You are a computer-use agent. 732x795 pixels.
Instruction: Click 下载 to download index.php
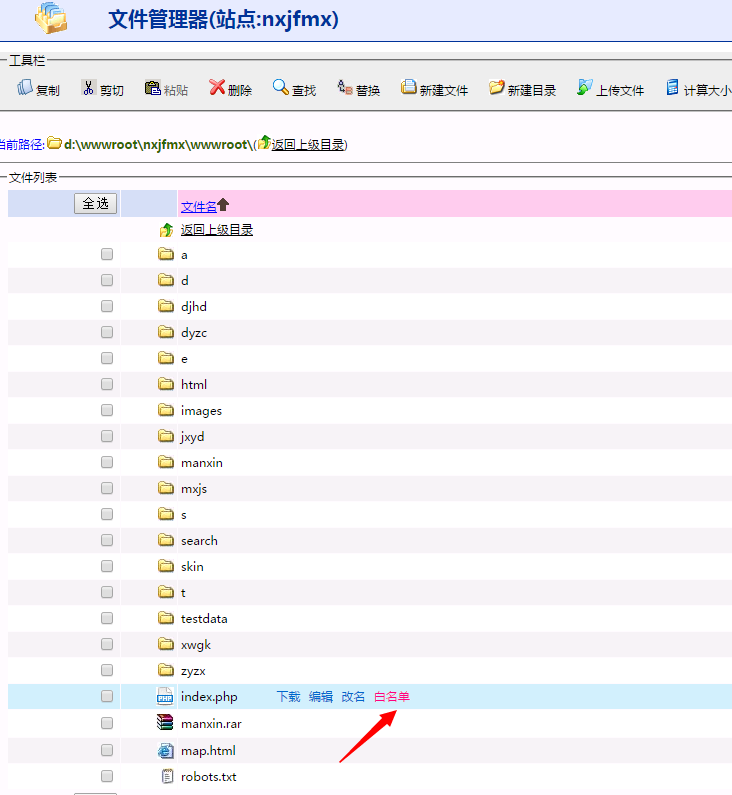pyautogui.click(x=288, y=696)
